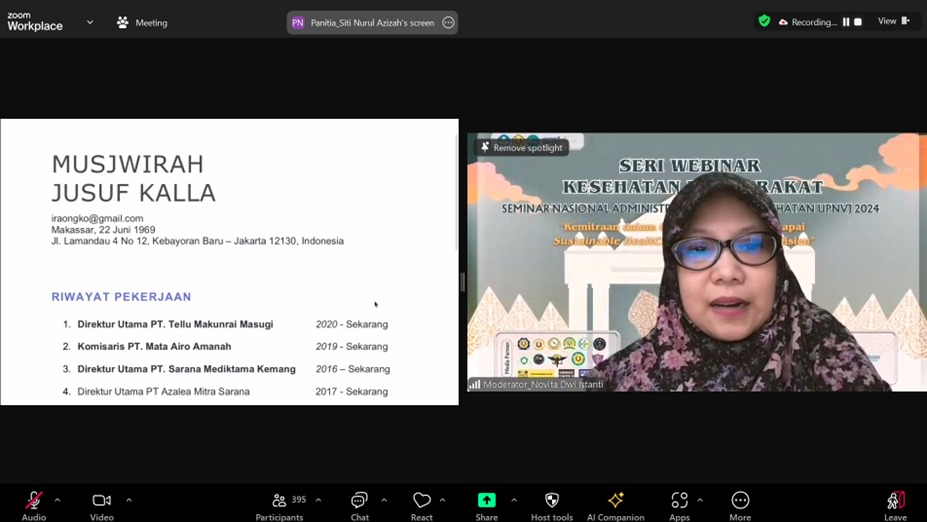This screenshot has width=927, height=522.
Task: Open the Chat panel
Action: [359, 501]
